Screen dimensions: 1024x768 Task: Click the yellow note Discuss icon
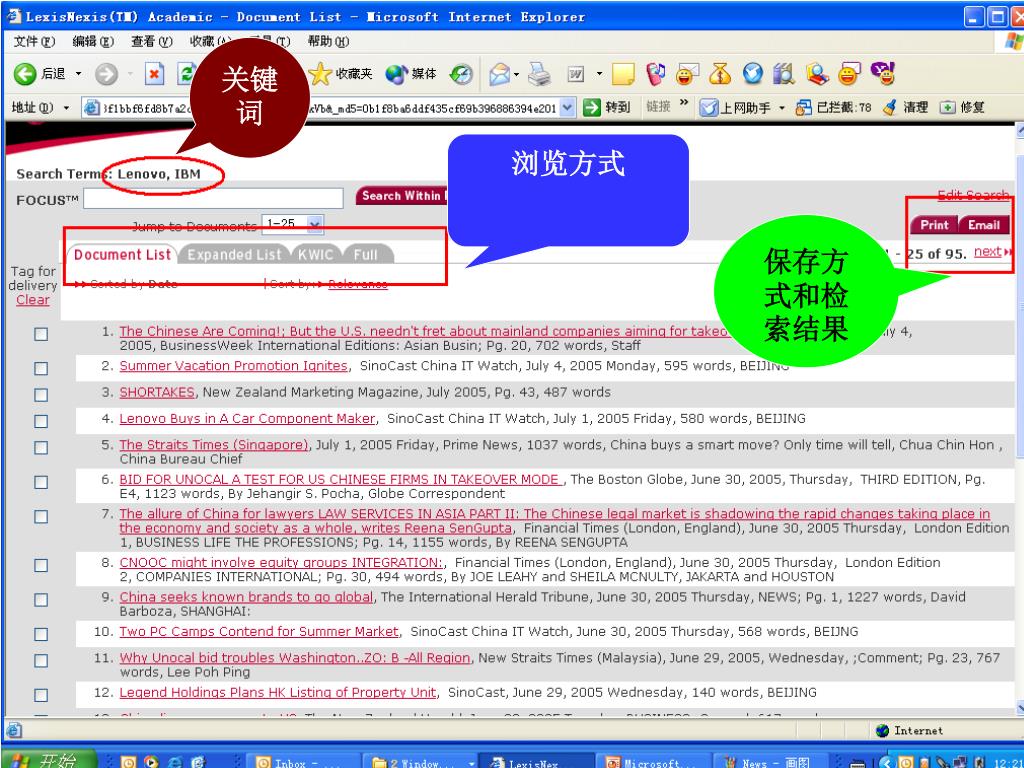click(x=623, y=74)
